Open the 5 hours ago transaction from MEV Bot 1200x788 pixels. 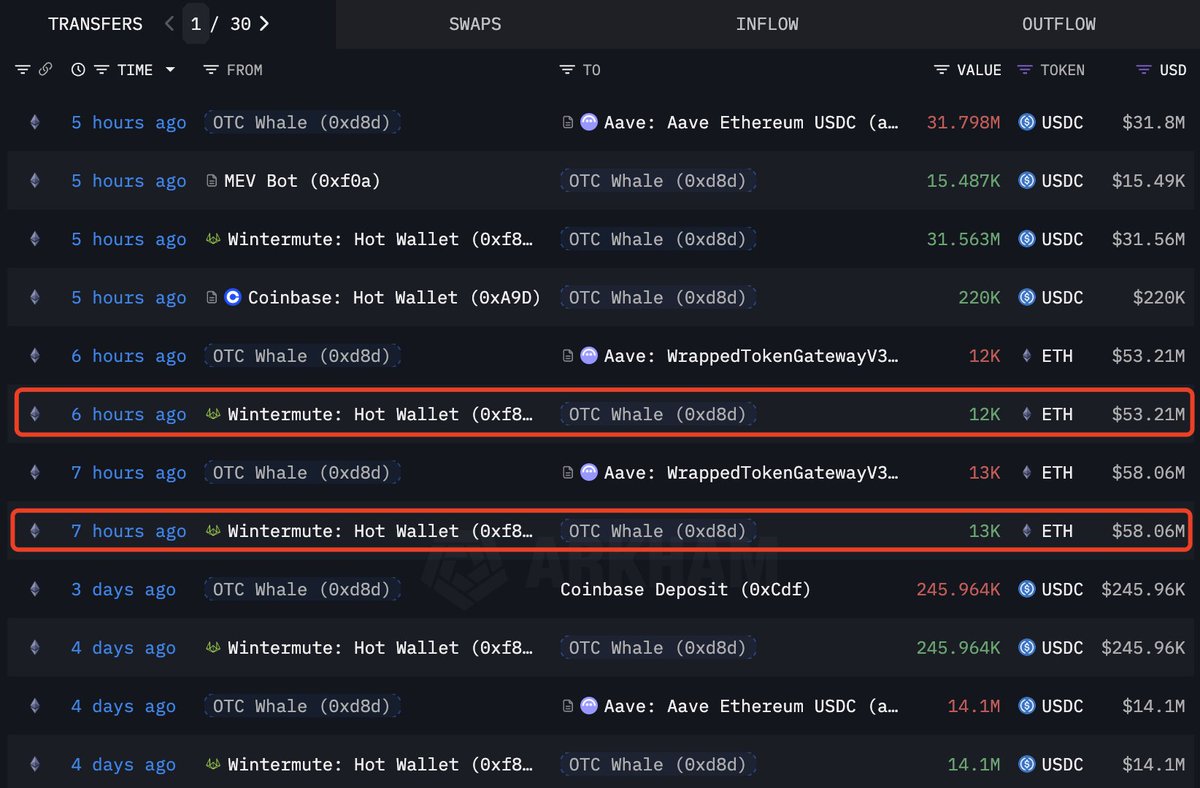pyautogui.click(x=128, y=181)
